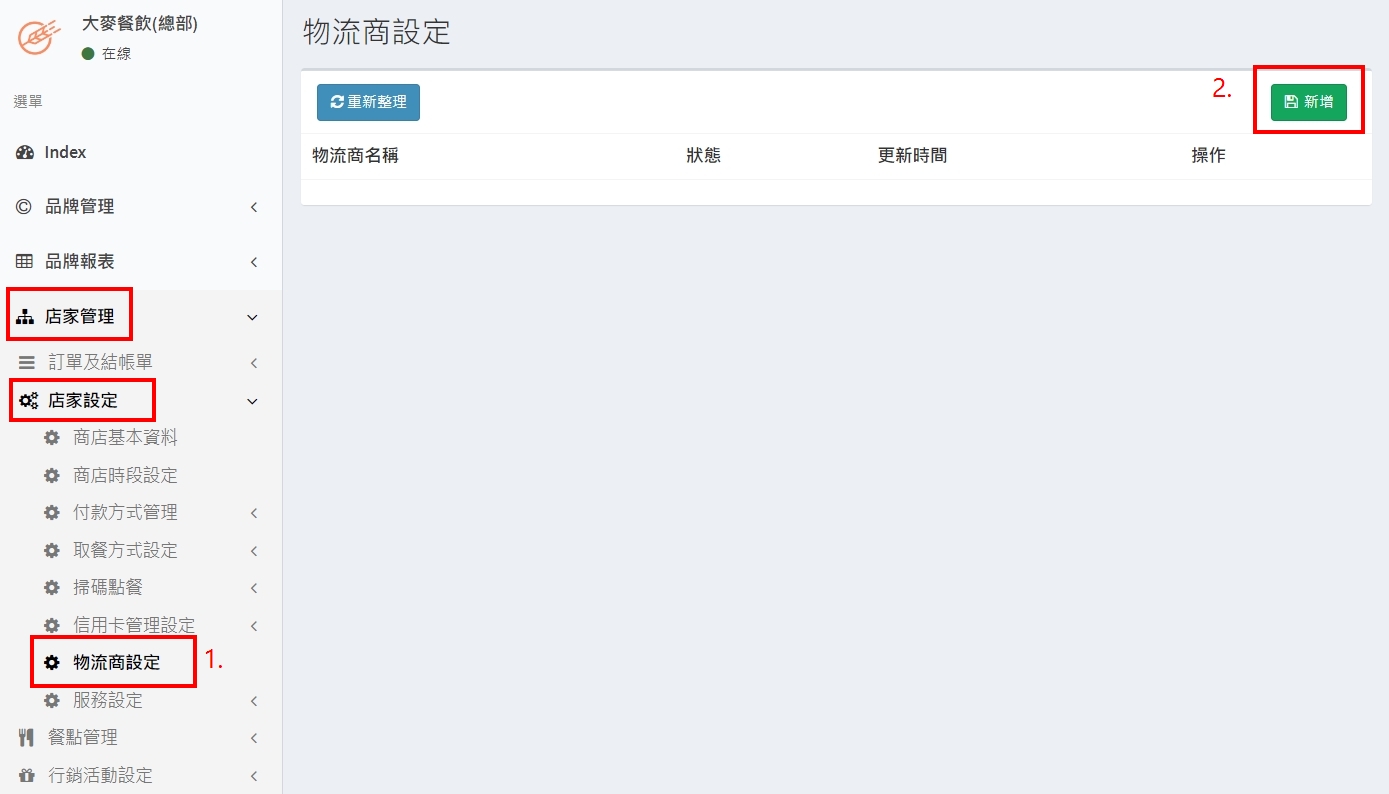Click the gear icon beside 物流商設定
The width and height of the screenshot is (1389, 794).
coord(52,662)
